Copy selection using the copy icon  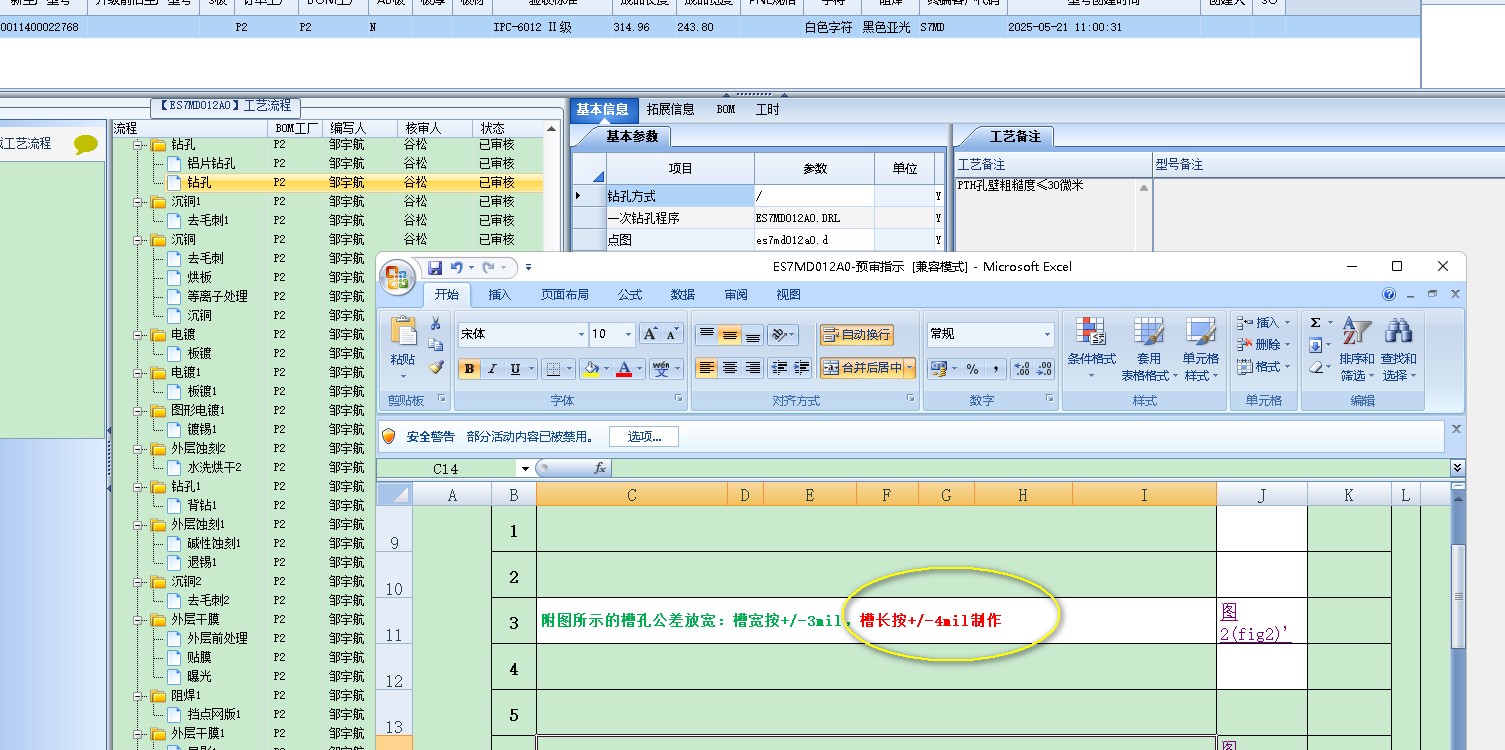tap(436, 345)
